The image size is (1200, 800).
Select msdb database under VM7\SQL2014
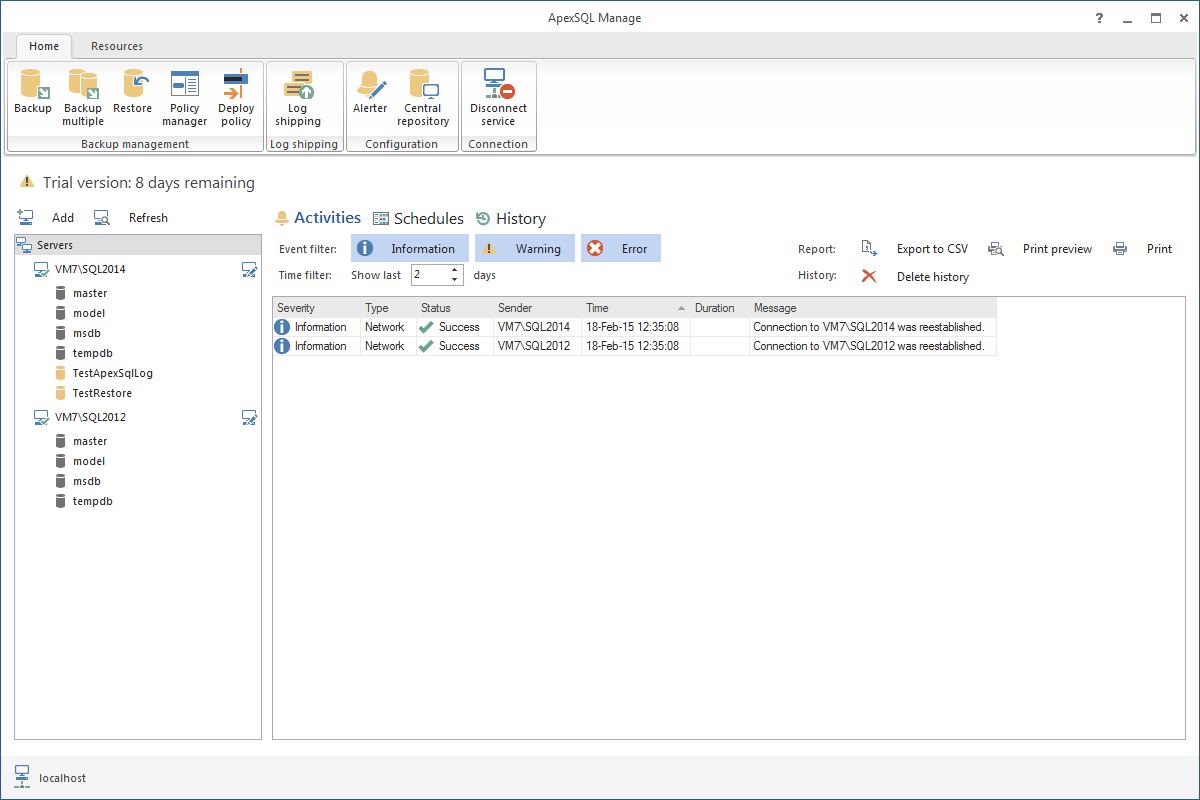[x=87, y=333]
